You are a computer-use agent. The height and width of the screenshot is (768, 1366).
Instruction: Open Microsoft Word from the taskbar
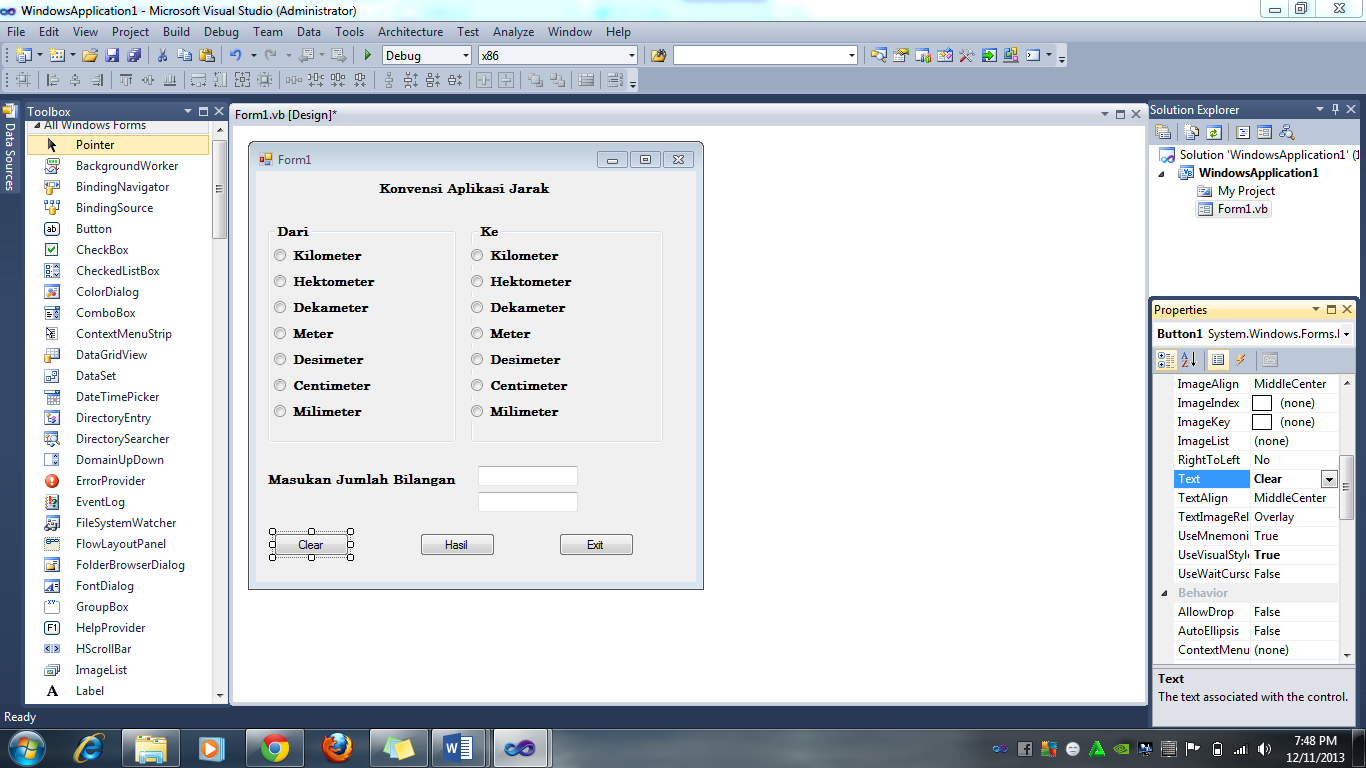[x=458, y=747]
